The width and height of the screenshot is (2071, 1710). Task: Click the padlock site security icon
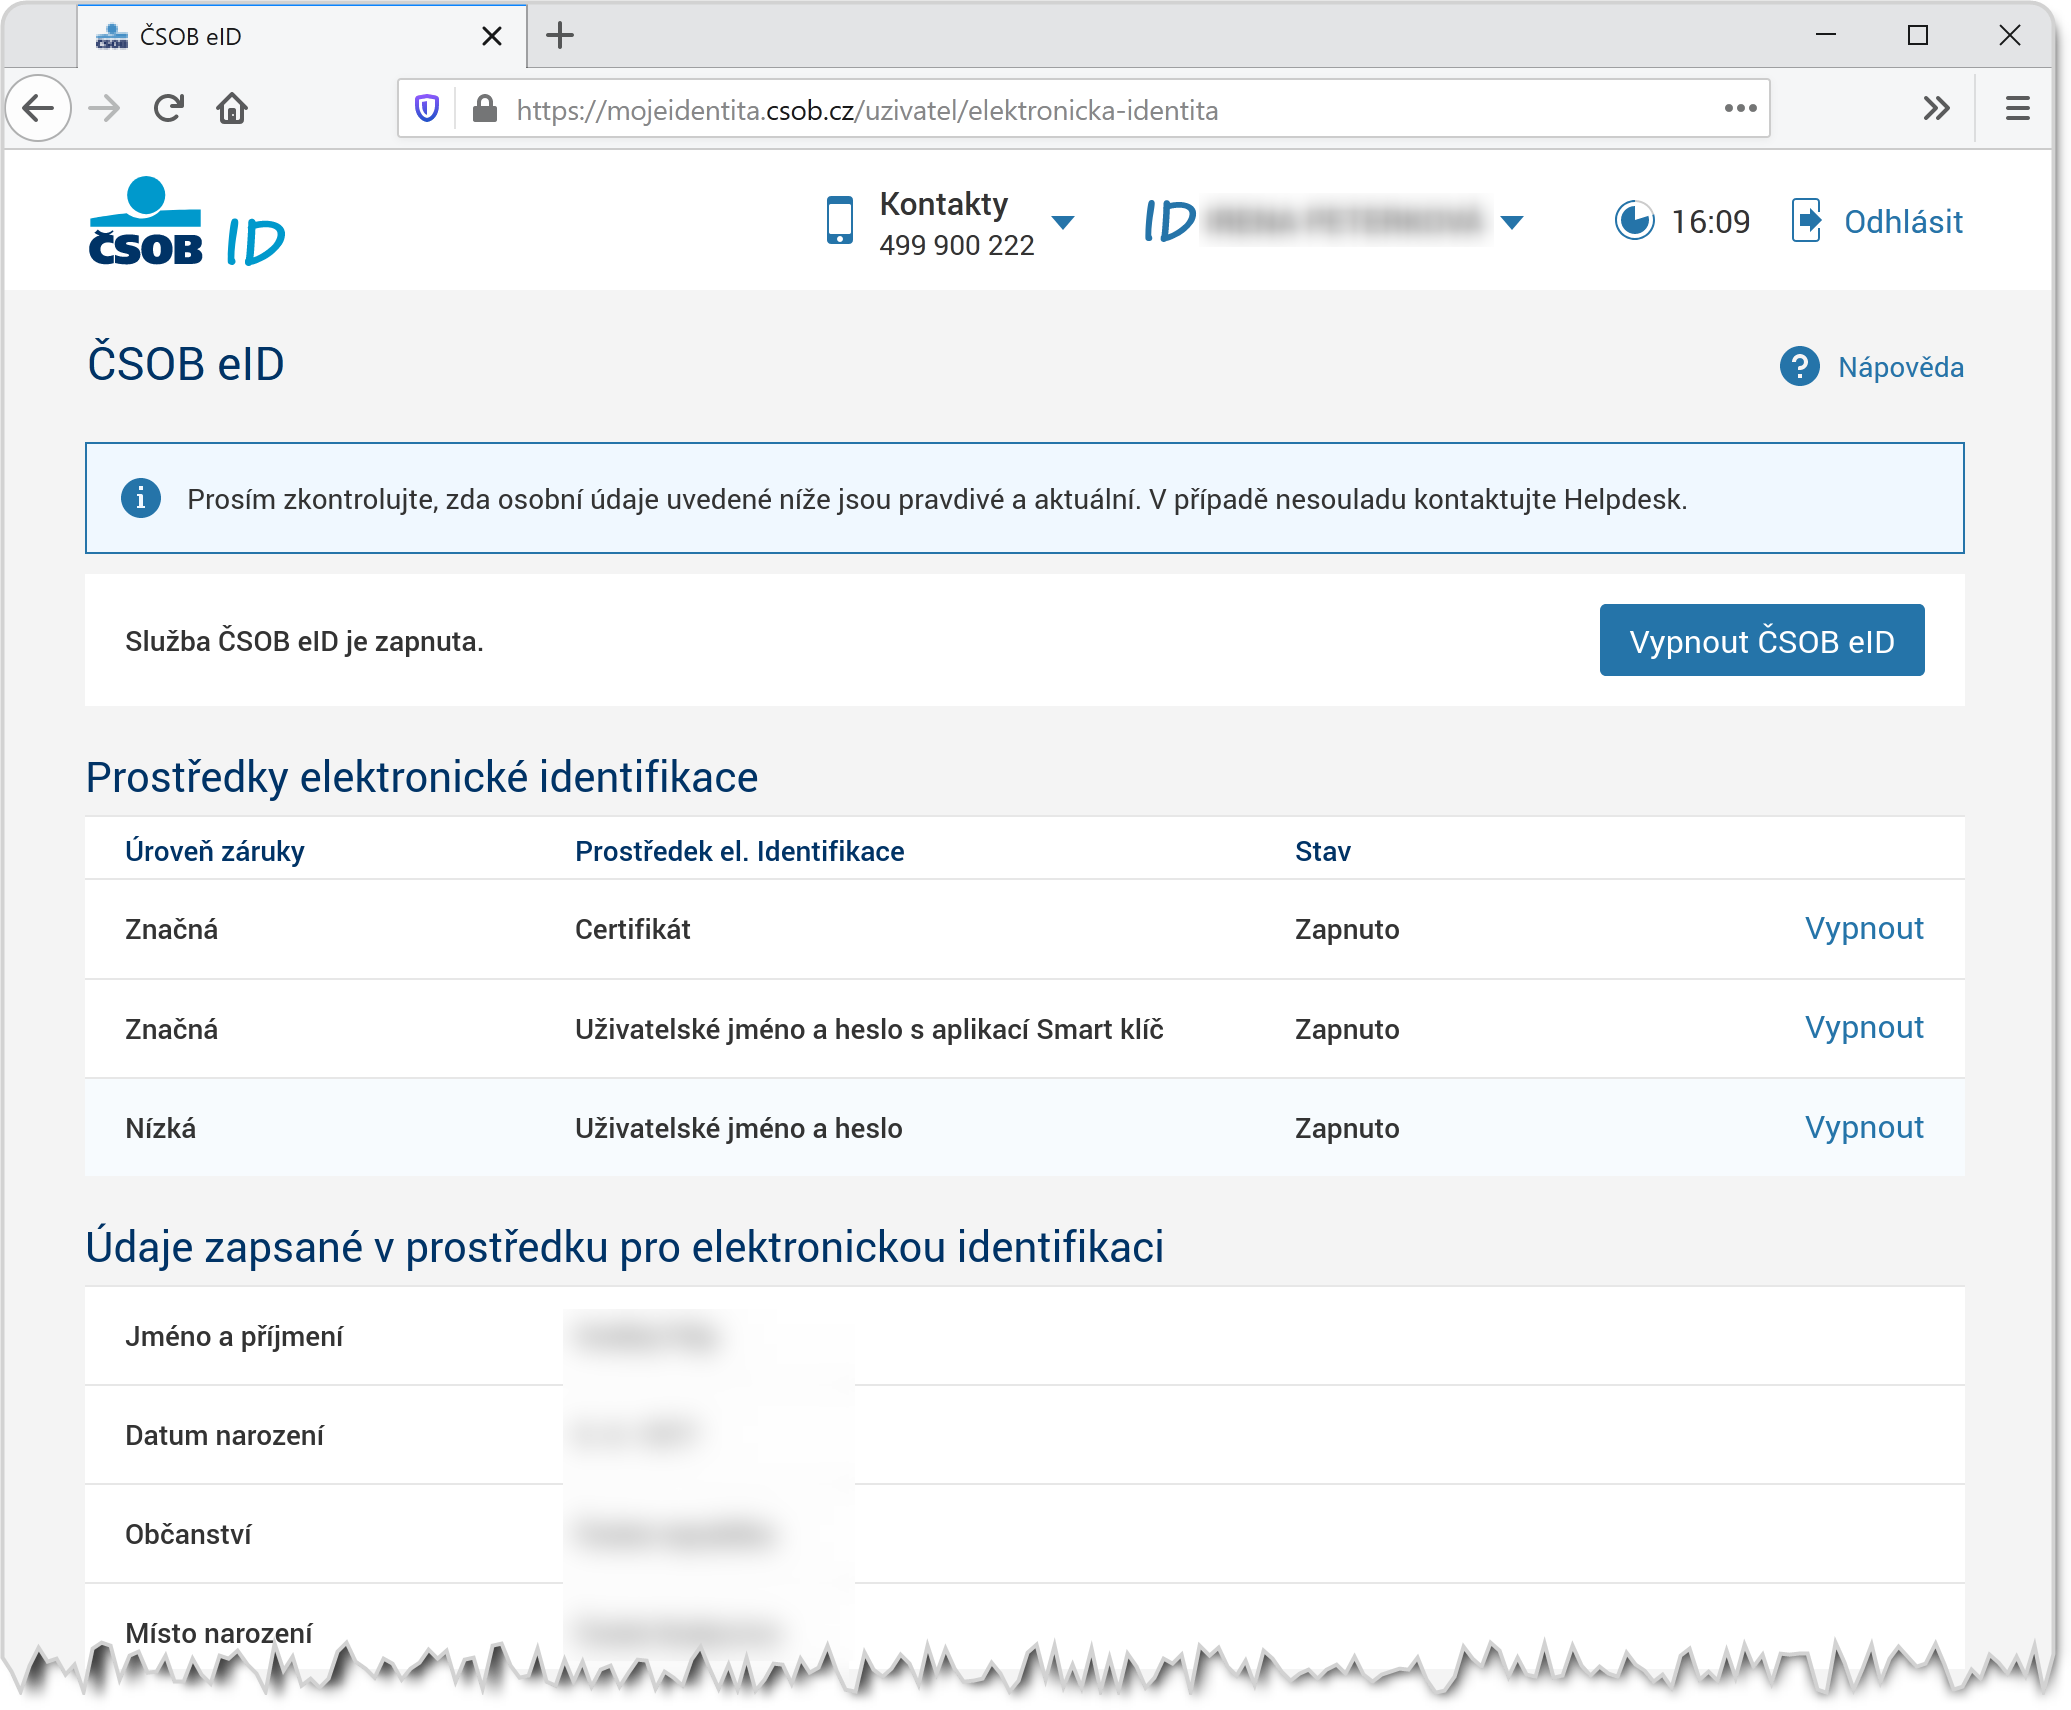pyautogui.click(x=485, y=109)
